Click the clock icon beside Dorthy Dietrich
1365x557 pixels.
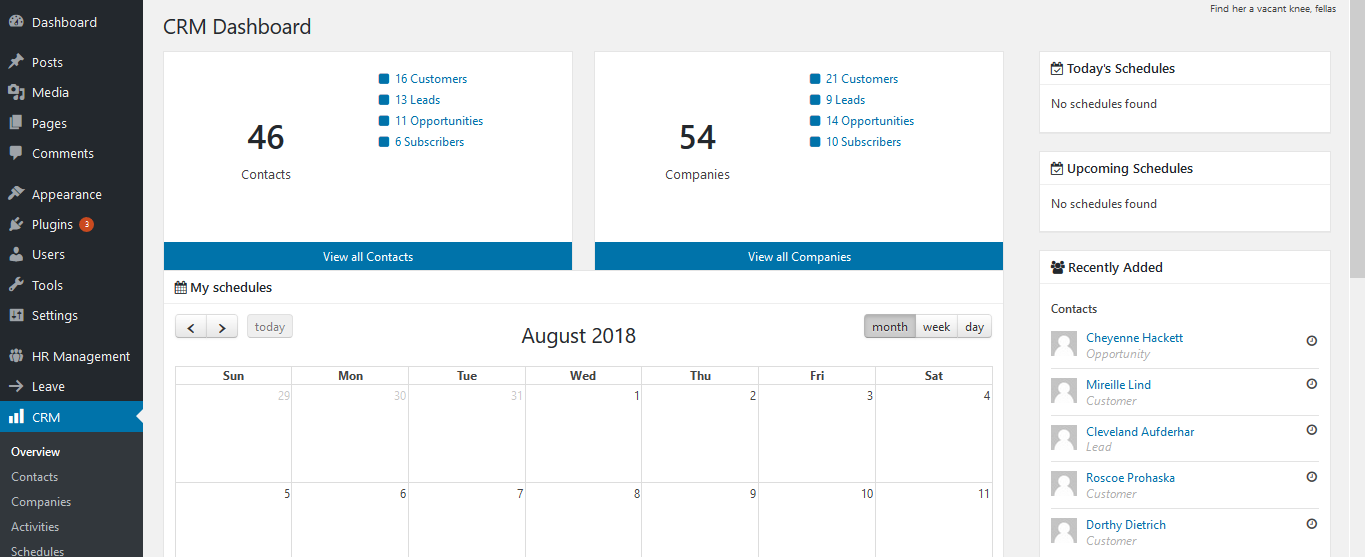pos(1312,524)
